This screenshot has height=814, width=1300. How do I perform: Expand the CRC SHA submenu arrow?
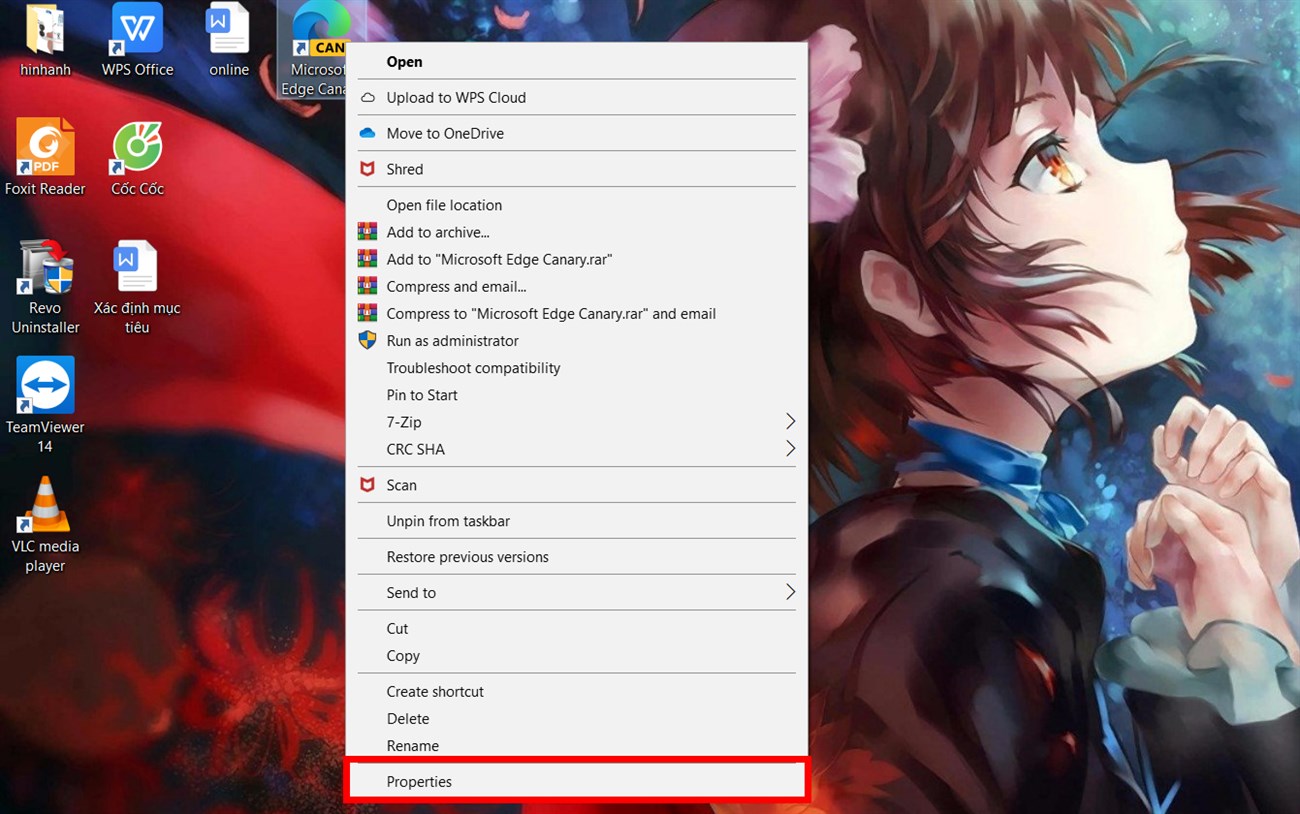790,449
